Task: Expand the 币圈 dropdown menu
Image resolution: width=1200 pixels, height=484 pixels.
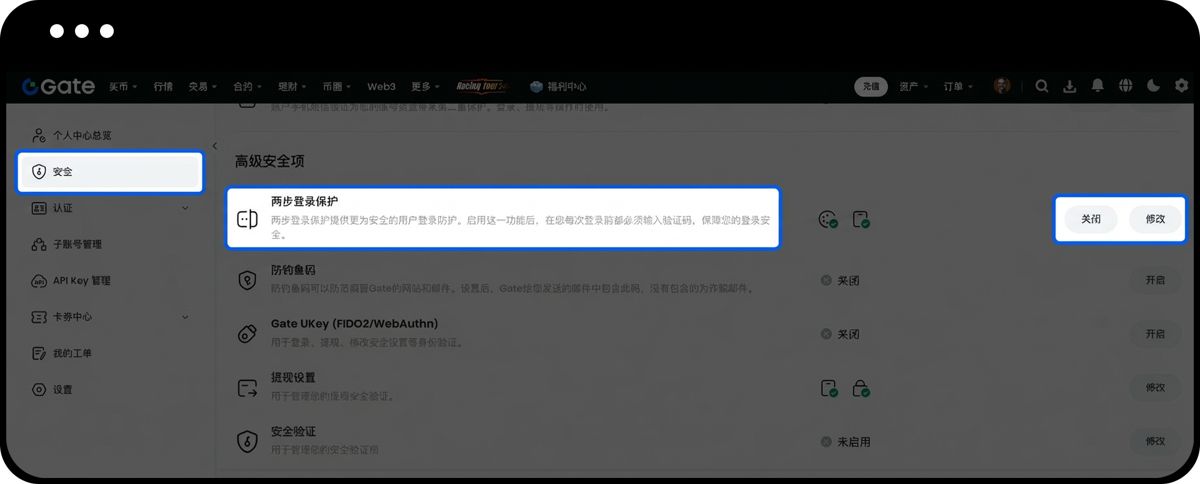Action: click(x=338, y=86)
